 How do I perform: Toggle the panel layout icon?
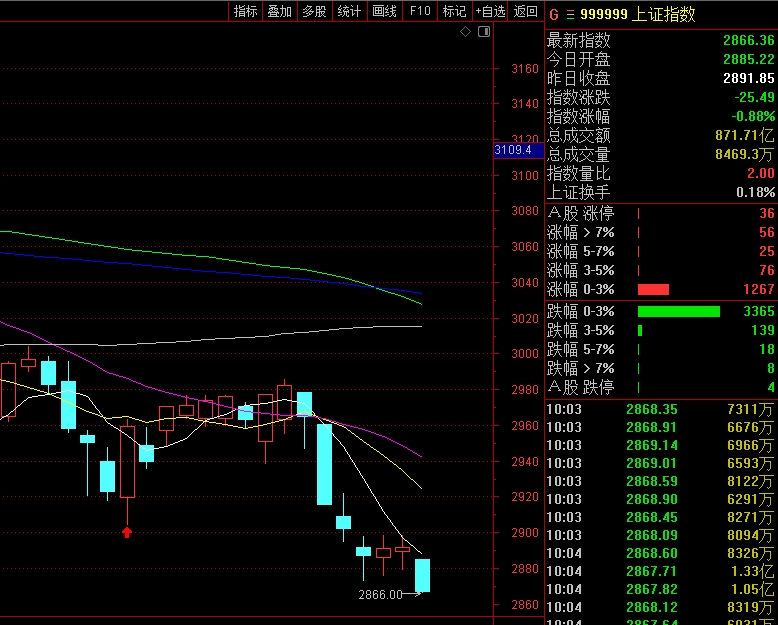tap(484, 32)
